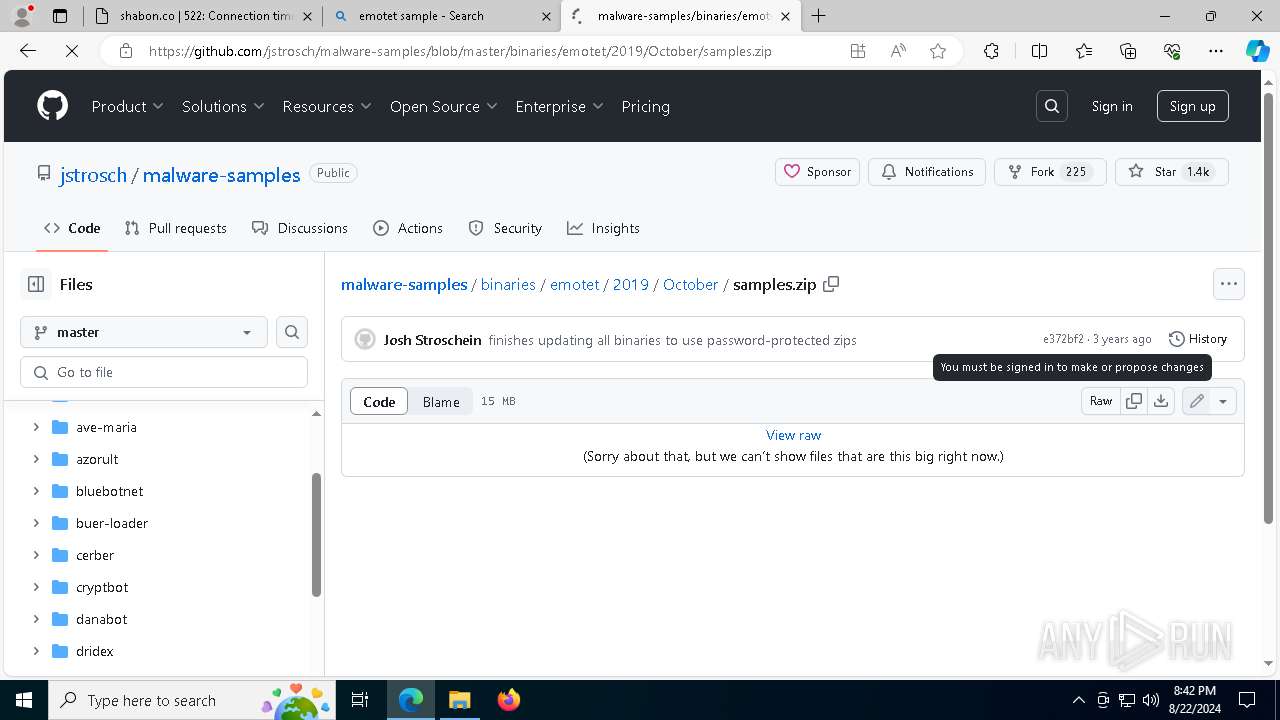Open browser Extensions puzzle icon
This screenshot has height=720, width=1280.
point(991,51)
